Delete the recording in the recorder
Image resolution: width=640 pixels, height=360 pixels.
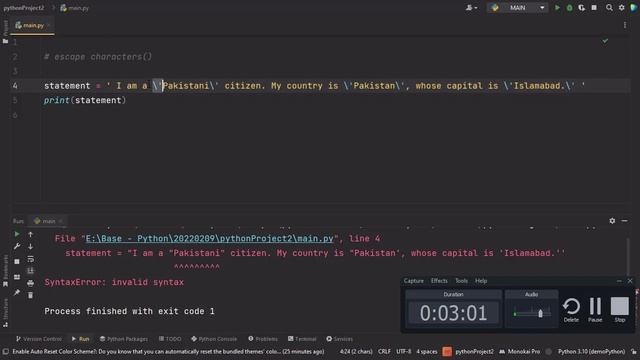(571, 310)
